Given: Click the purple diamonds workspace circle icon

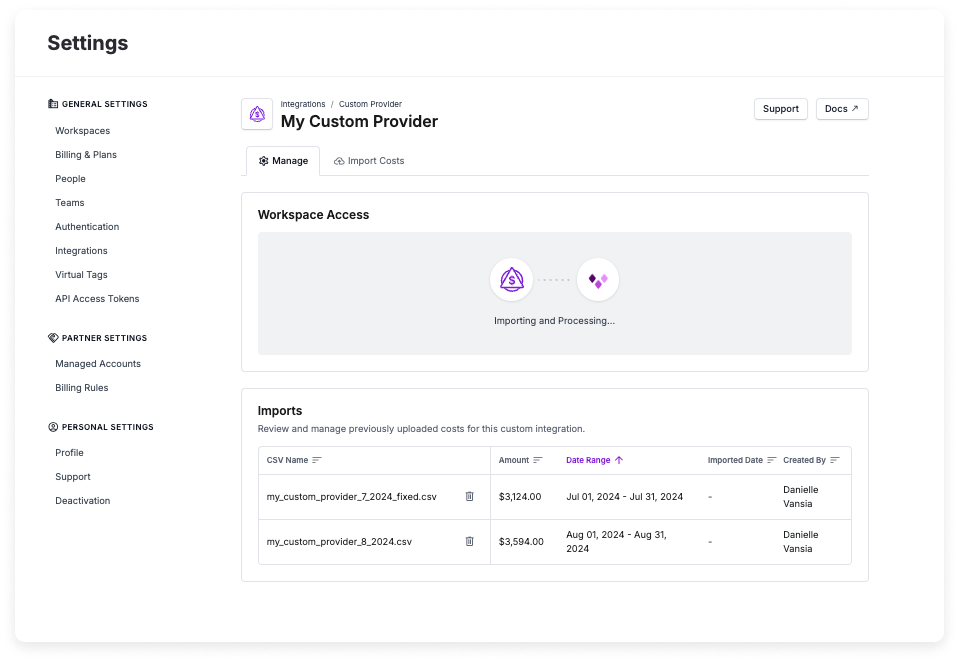Looking at the screenshot, I should pos(598,280).
